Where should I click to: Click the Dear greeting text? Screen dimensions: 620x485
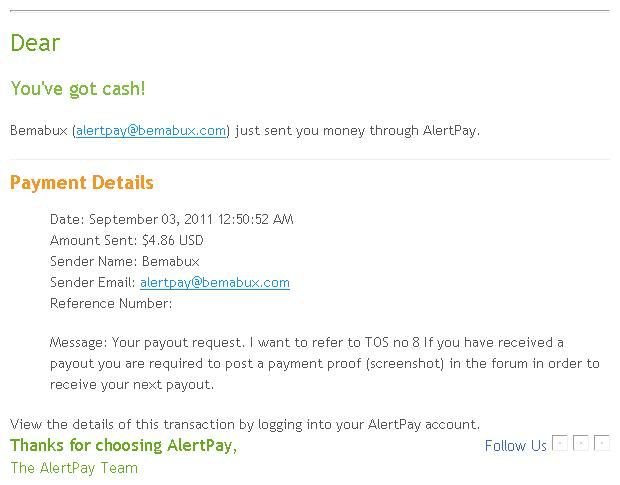[35, 43]
